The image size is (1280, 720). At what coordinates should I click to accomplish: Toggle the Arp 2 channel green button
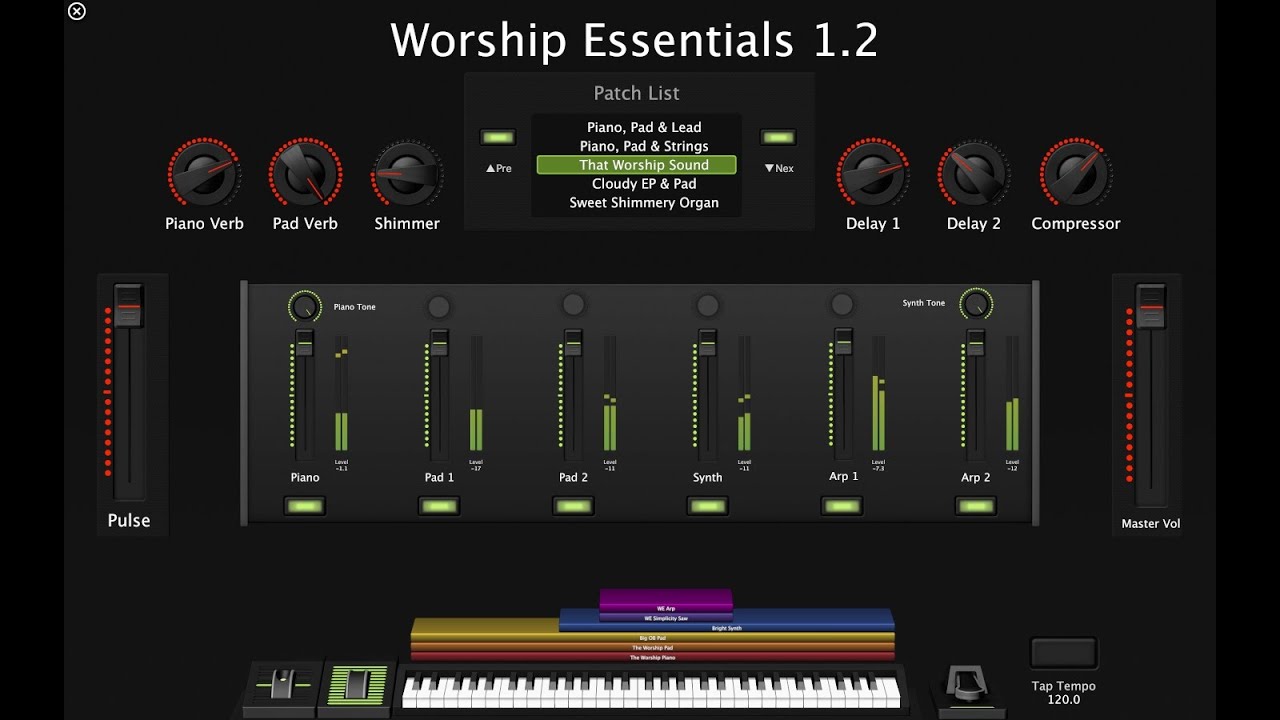click(x=976, y=506)
